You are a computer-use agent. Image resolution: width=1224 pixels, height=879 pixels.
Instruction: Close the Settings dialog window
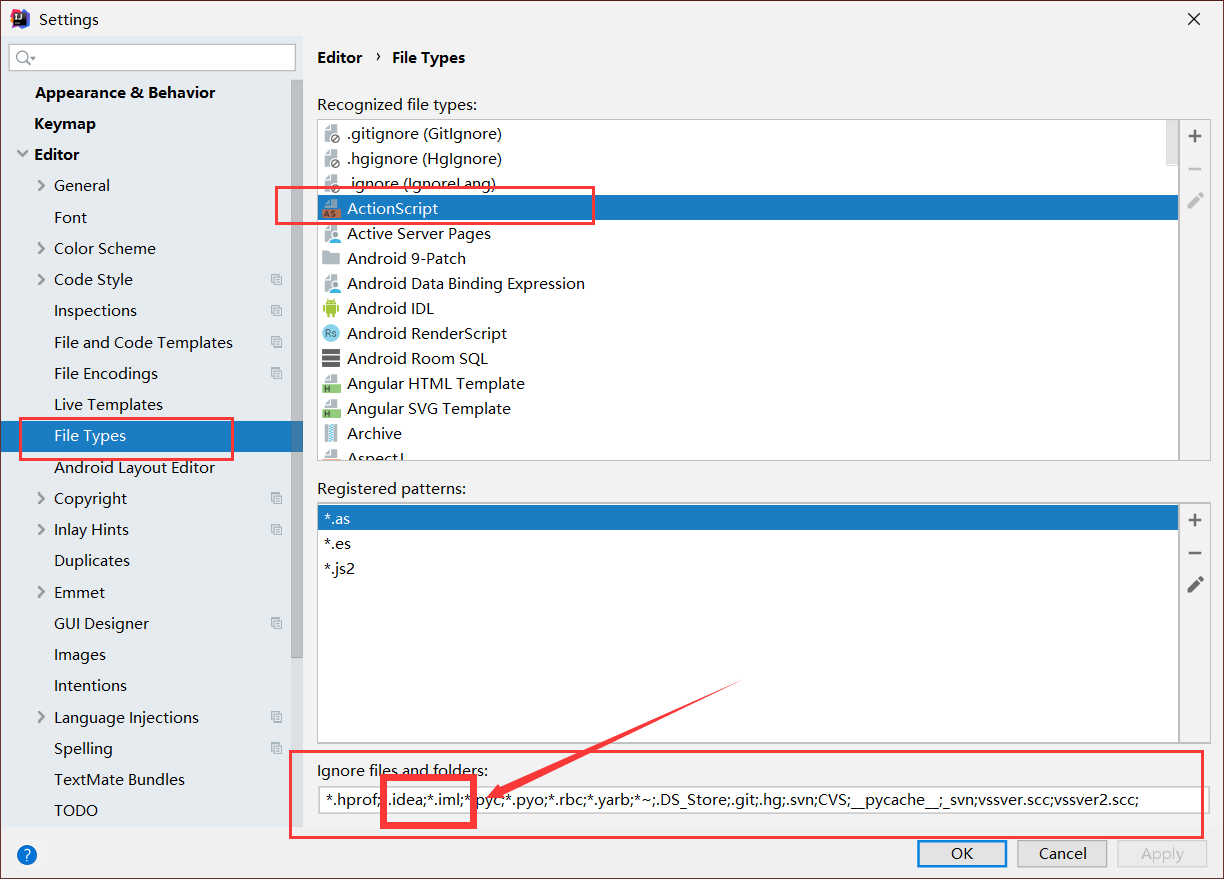coord(1194,19)
